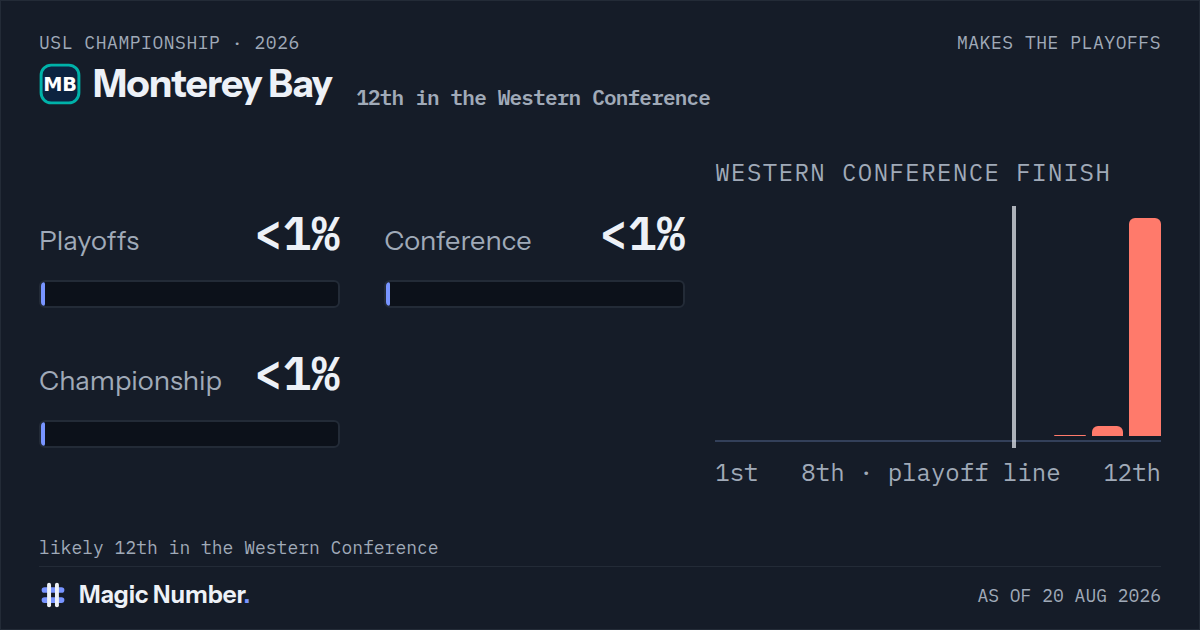This screenshot has width=1200, height=630.
Task: Click the Playoffs <1% value
Action: coord(298,236)
